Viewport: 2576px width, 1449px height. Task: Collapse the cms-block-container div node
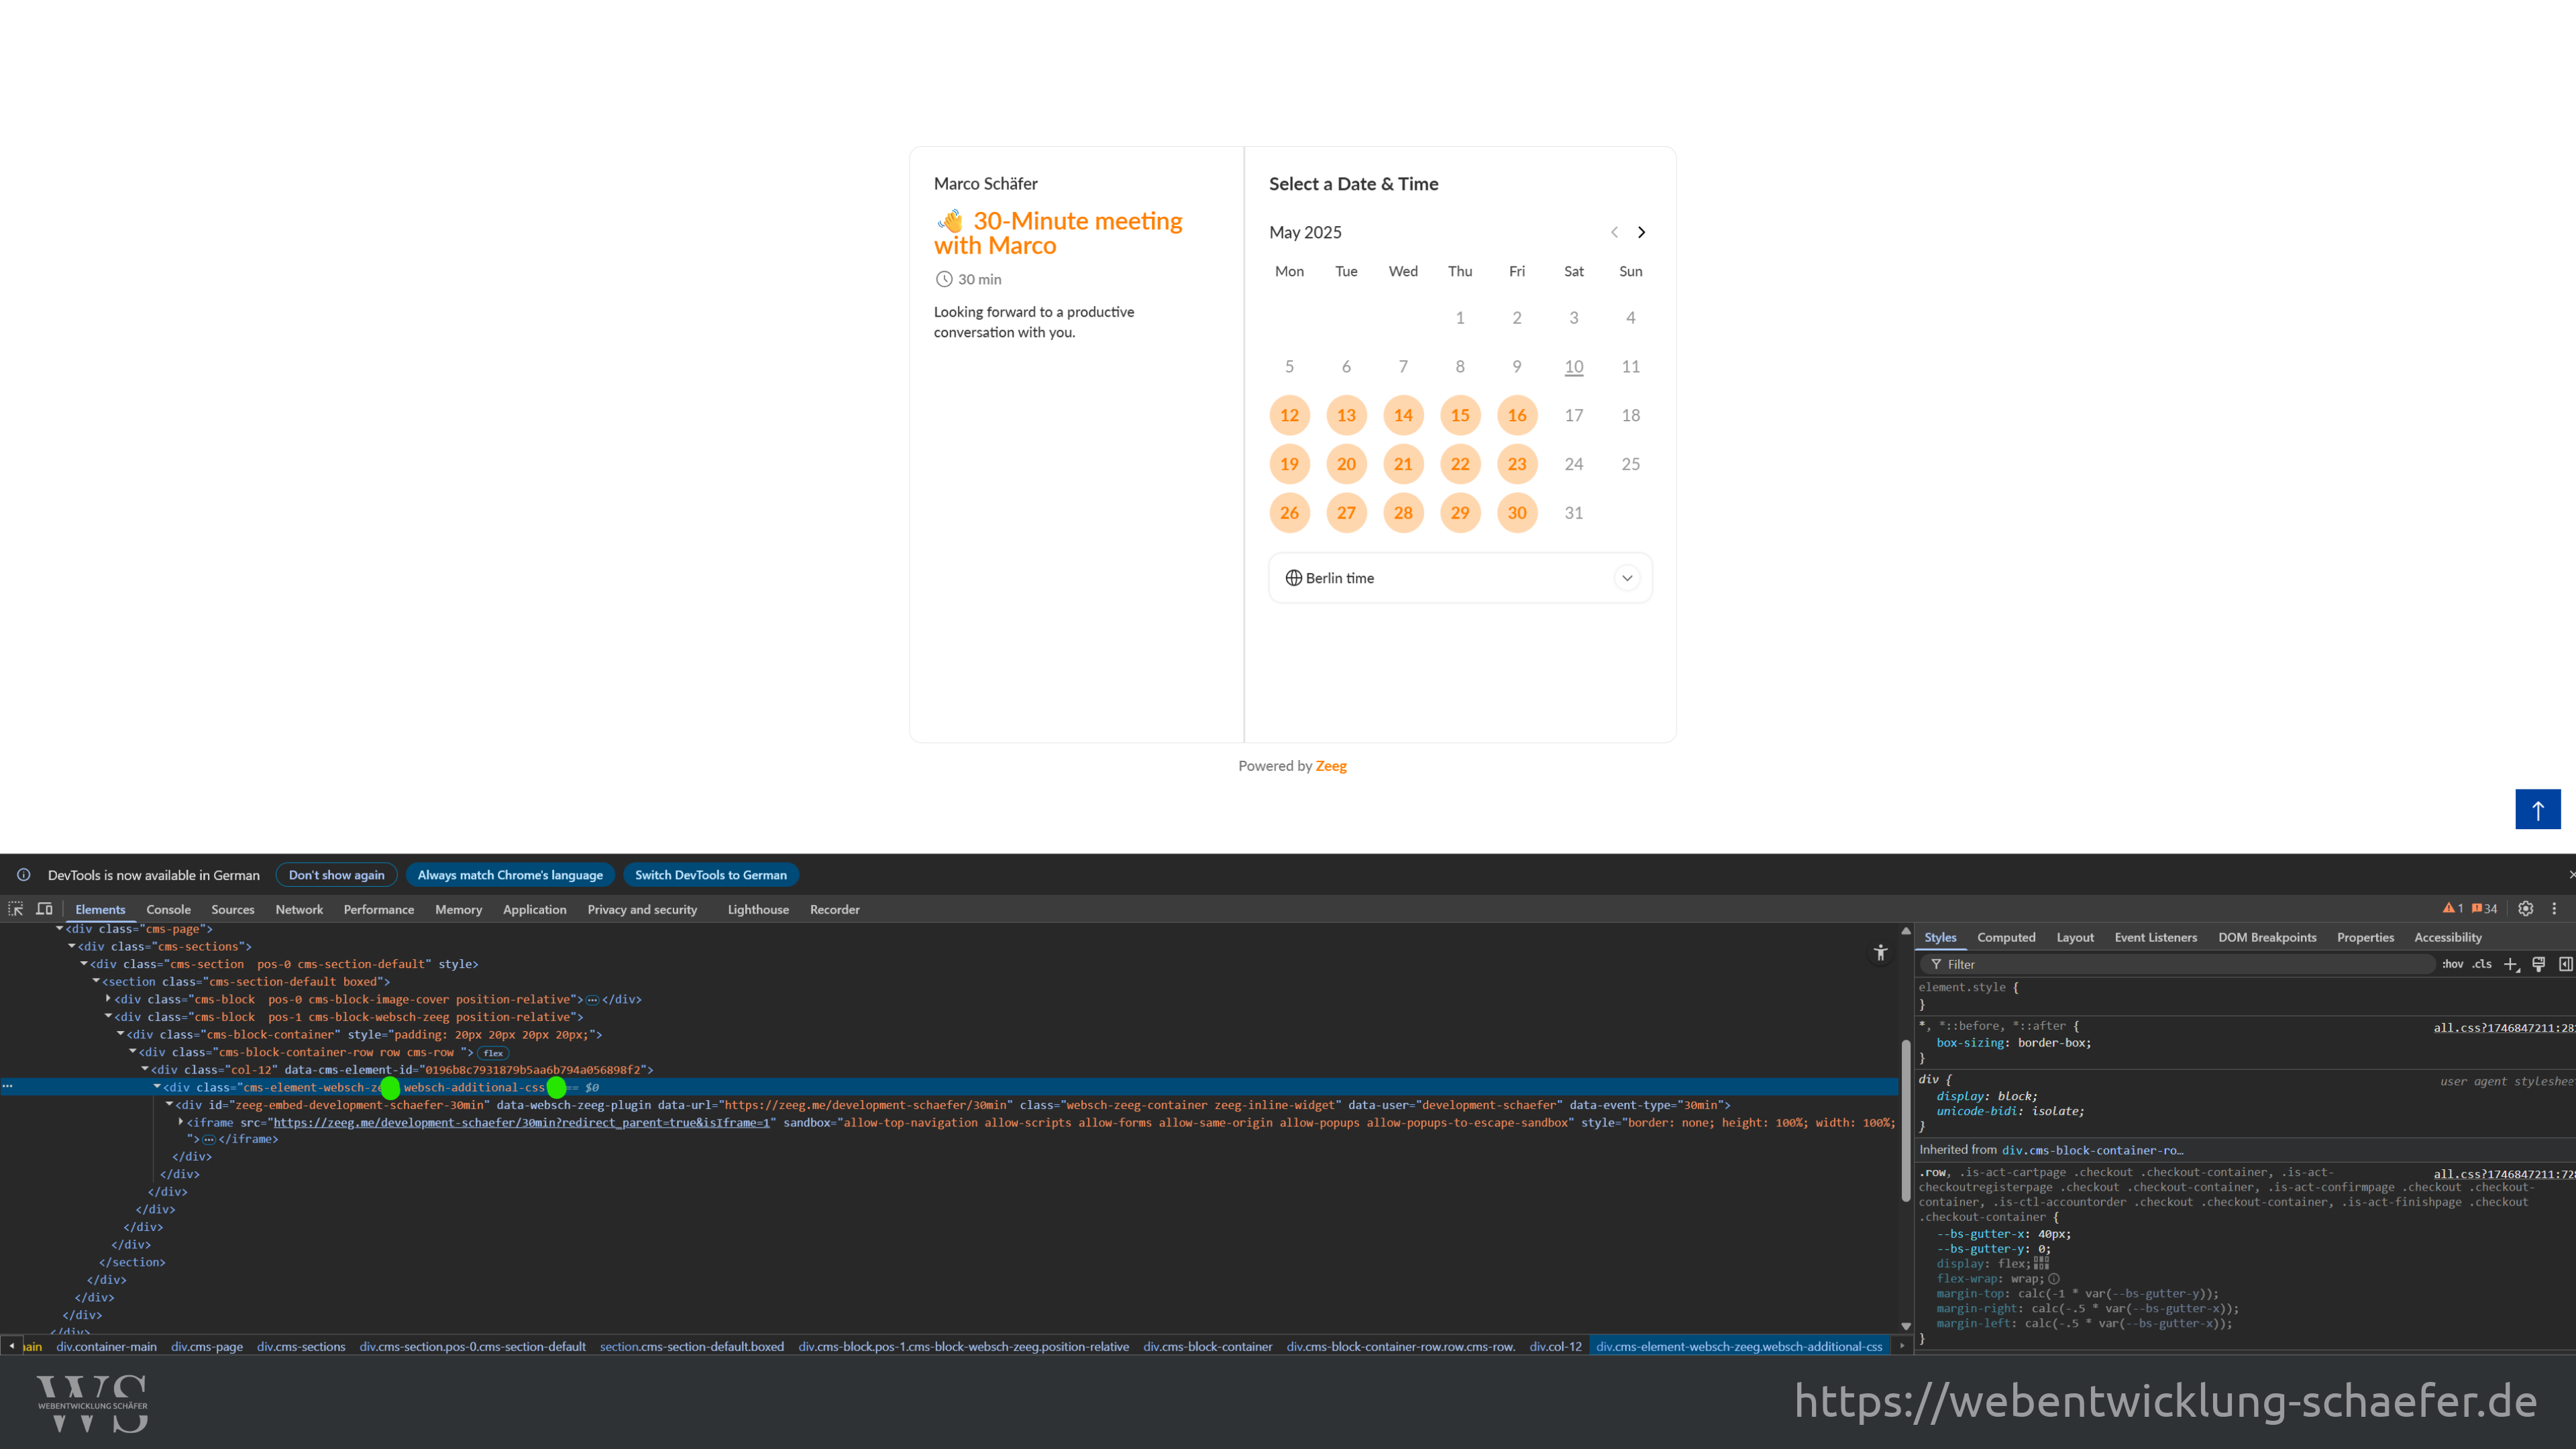point(120,1034)
